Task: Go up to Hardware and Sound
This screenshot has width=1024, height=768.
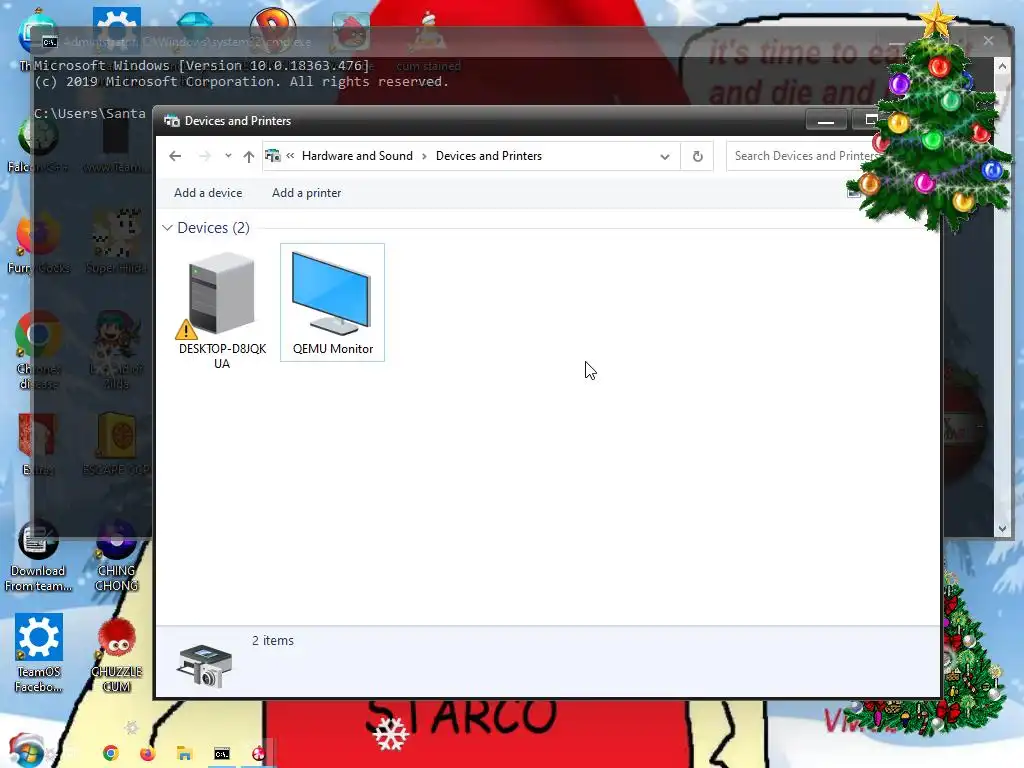Action: 249,156
